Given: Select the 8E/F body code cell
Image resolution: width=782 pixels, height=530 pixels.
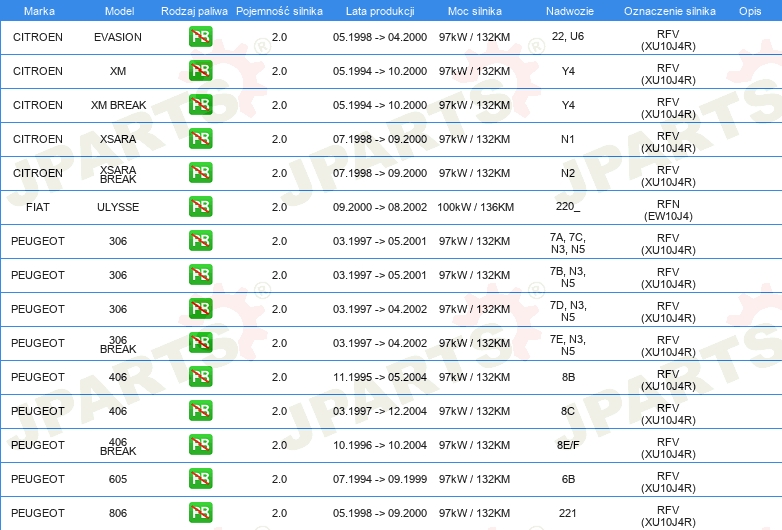Looking at the screenshot, I should pyautogui.click(x=568, y=445).
